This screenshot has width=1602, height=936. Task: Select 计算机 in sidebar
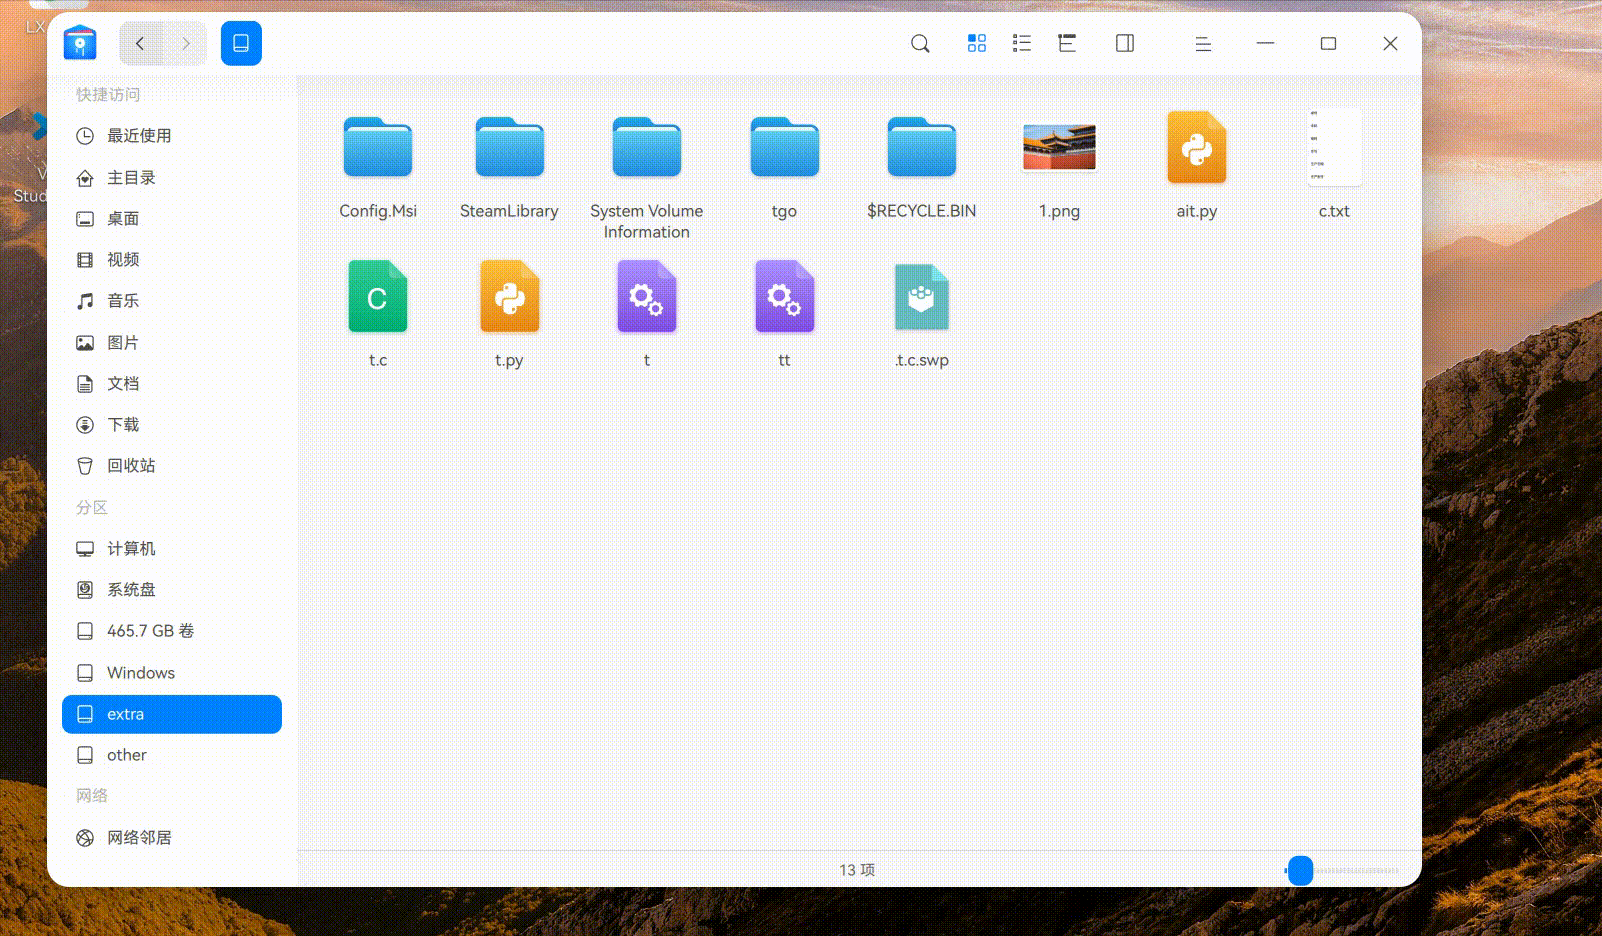[172, 548]
